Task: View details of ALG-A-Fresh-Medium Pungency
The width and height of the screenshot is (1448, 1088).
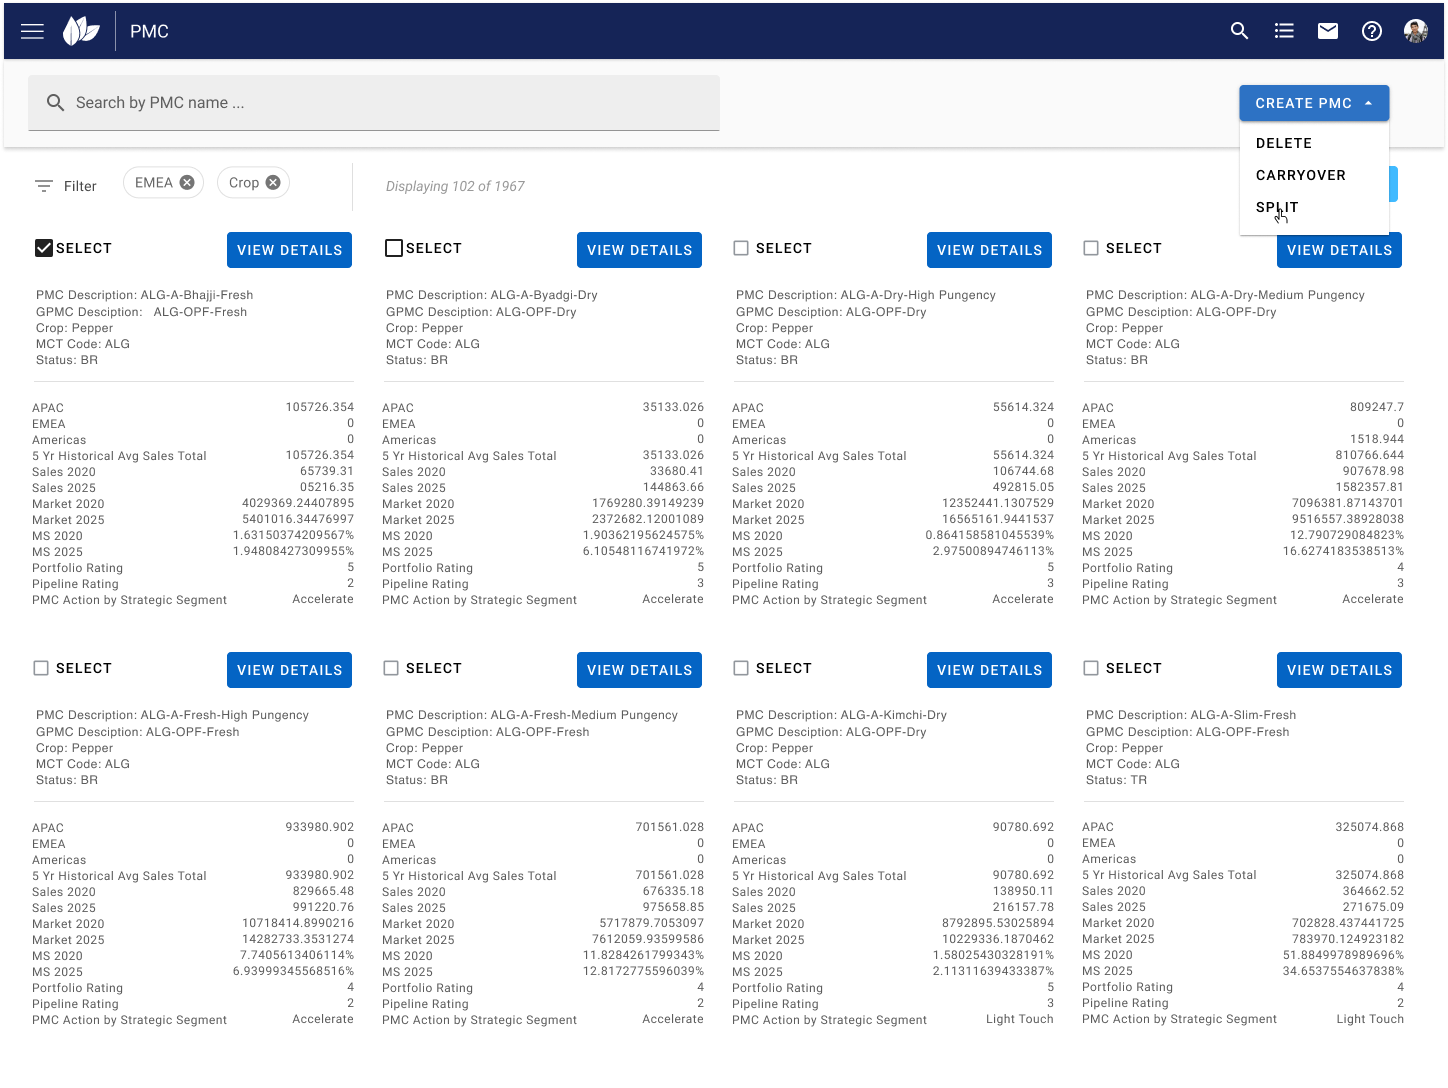Action: coord(639,670)
